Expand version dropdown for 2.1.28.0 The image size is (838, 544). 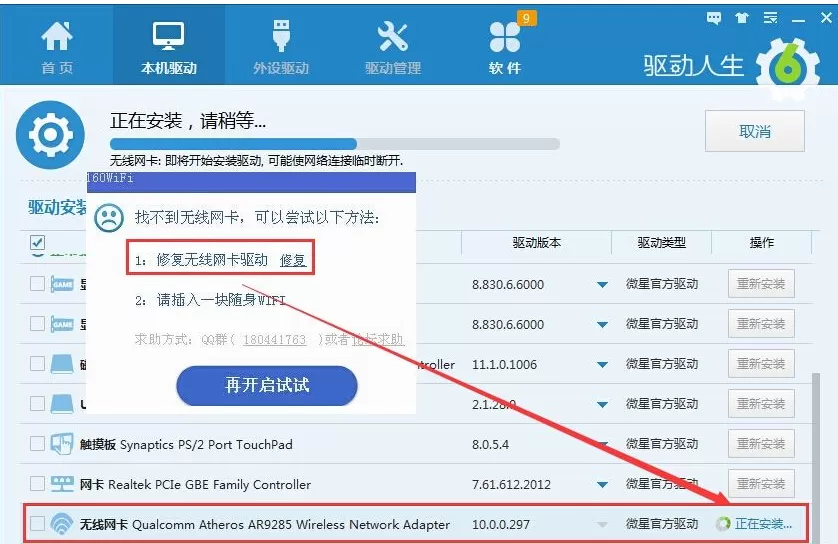[x=602, y=405]
